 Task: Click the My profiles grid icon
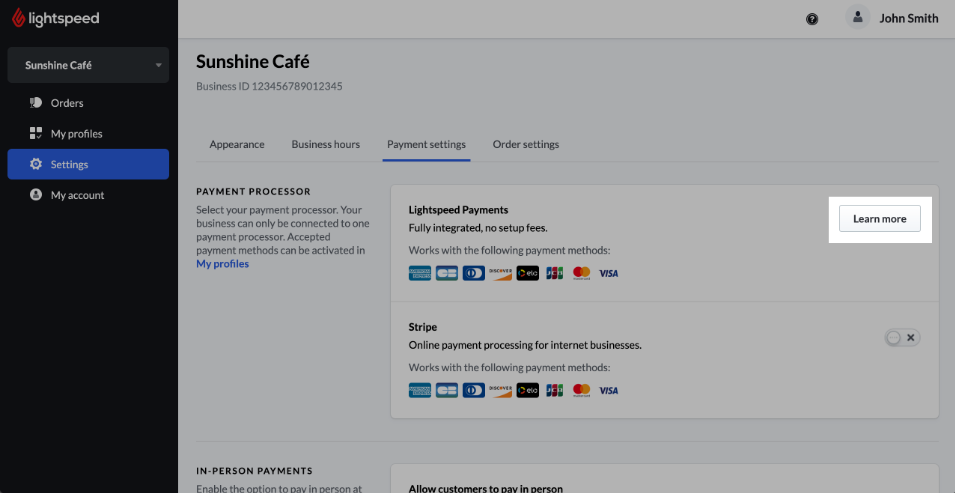click(36, 133)
